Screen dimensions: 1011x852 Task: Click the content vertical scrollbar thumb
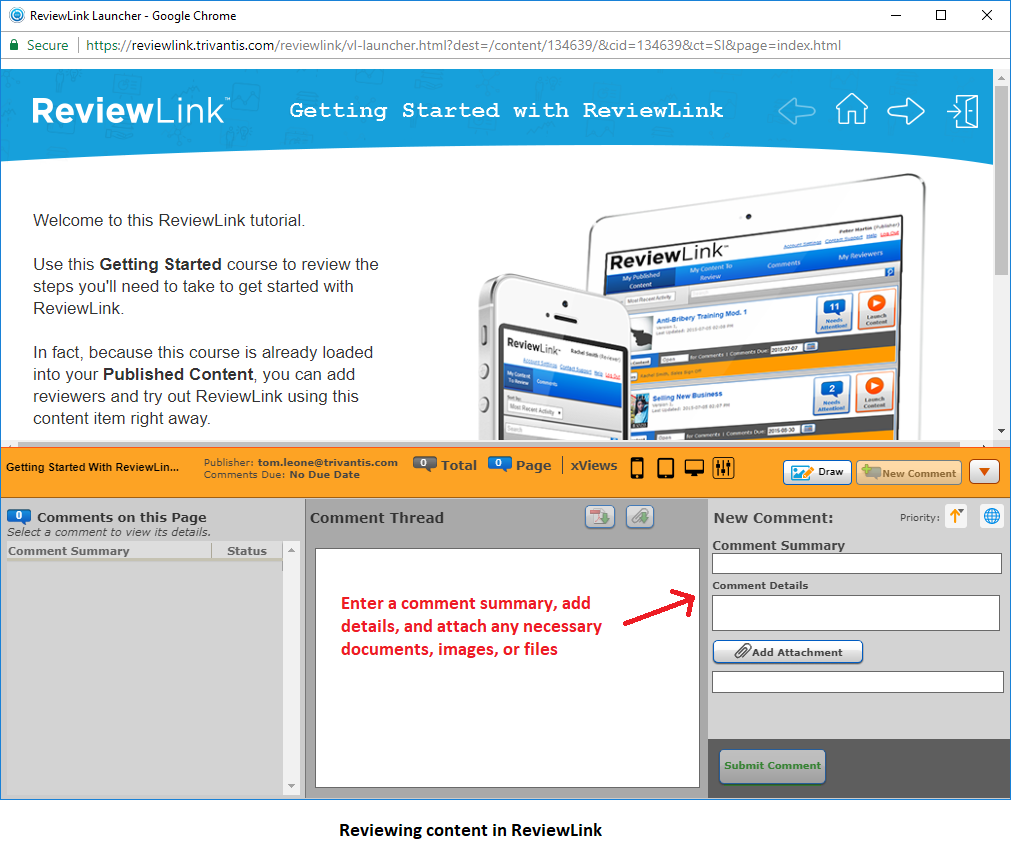coord(1001,180)
